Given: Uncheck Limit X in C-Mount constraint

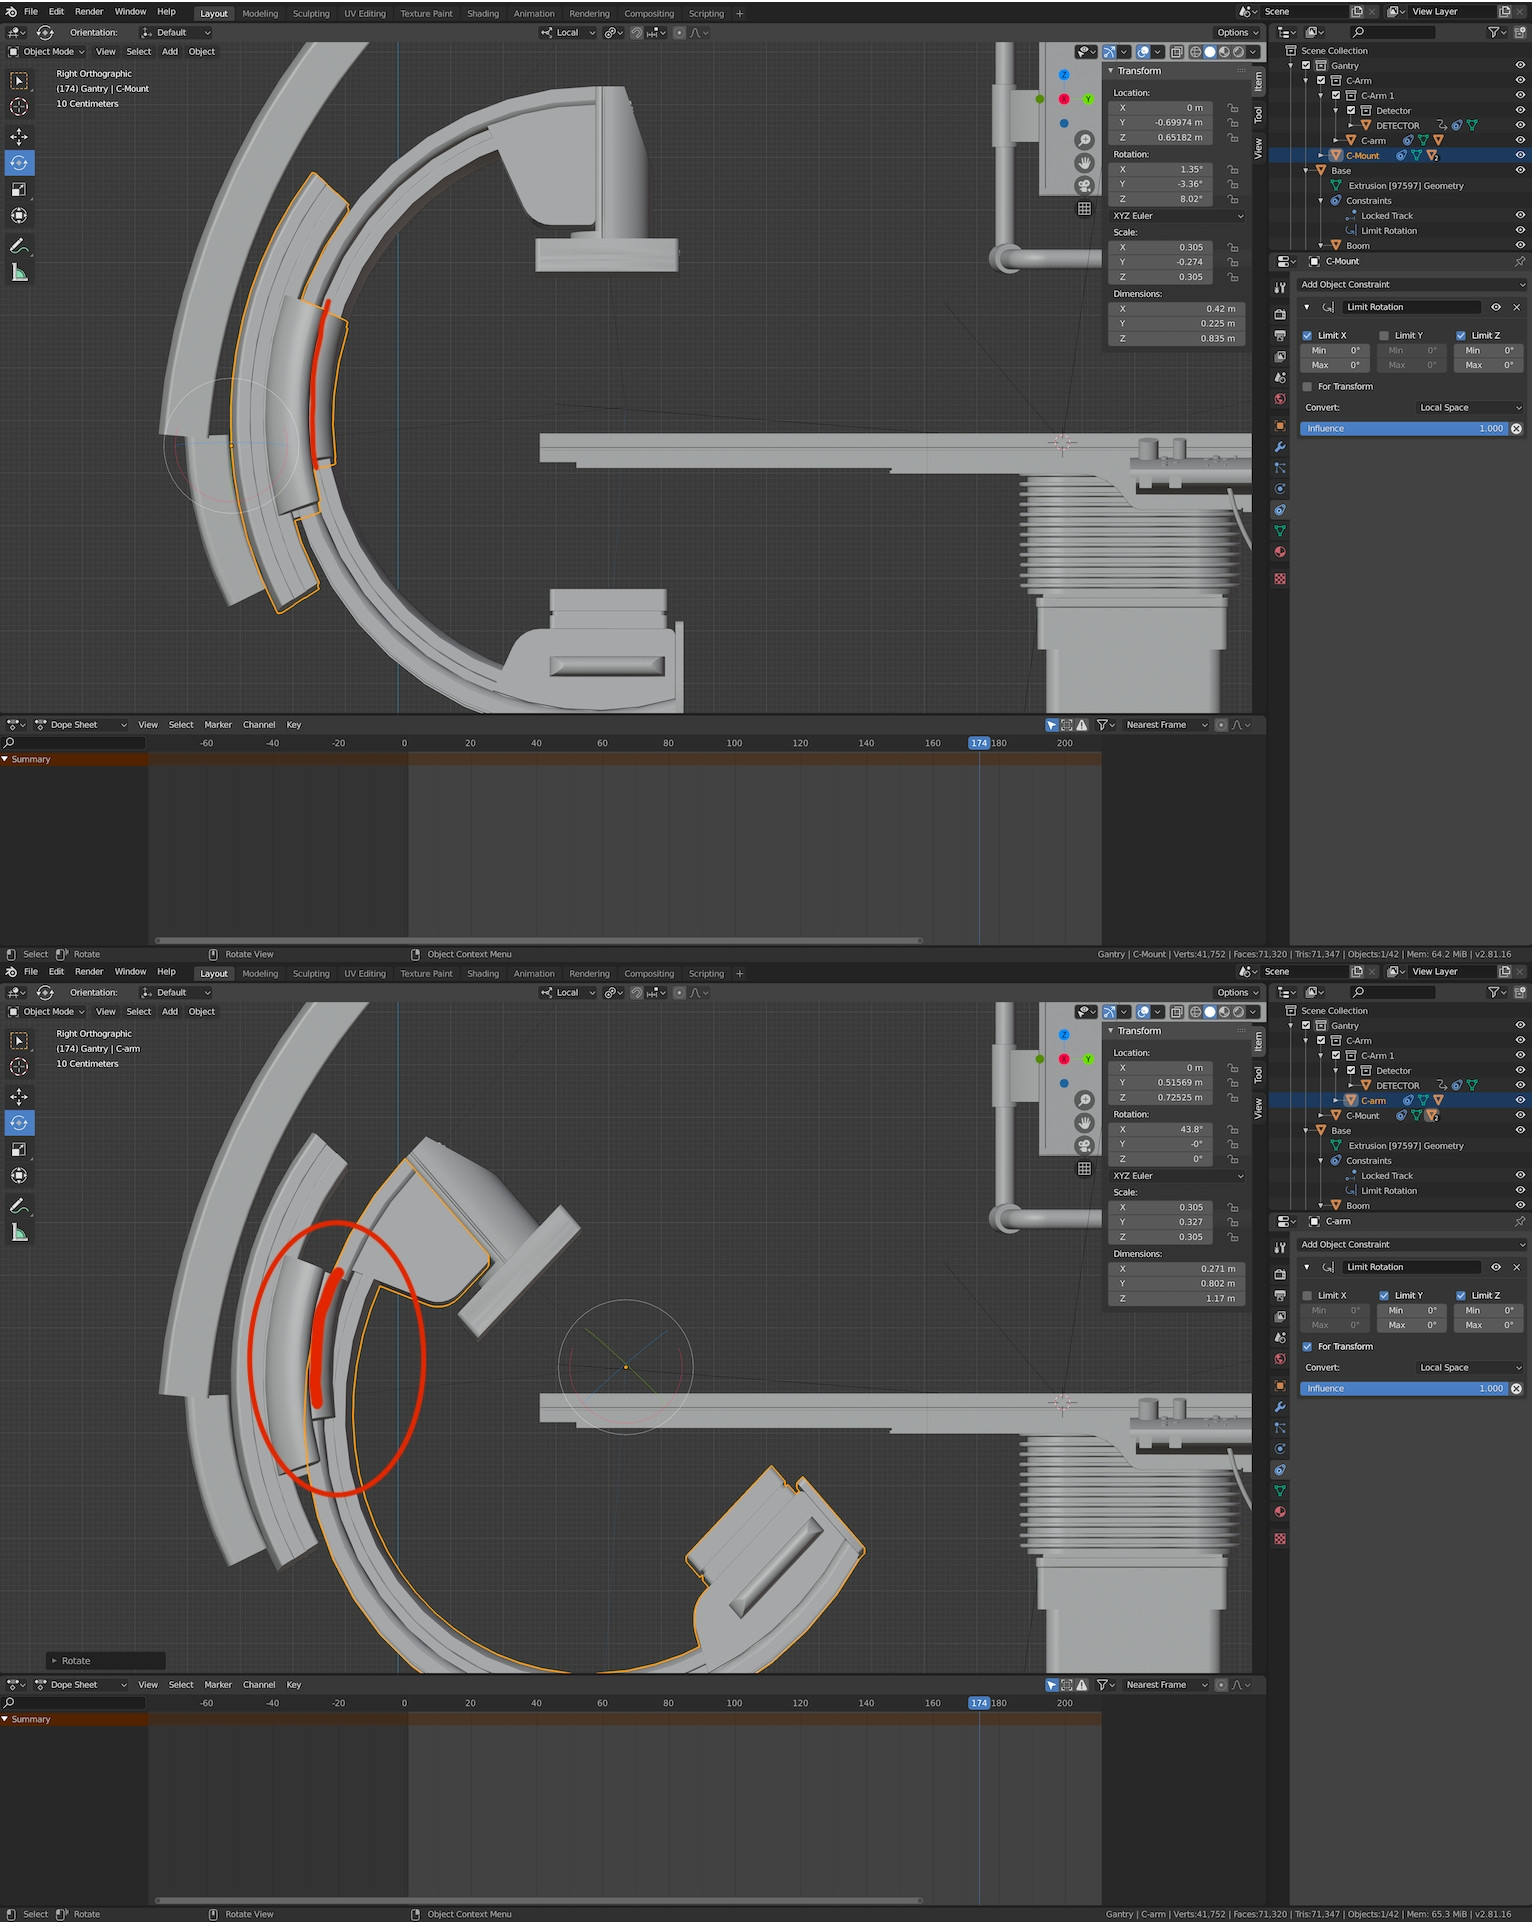Looking at the screenshot, I should click(1307, 336).
